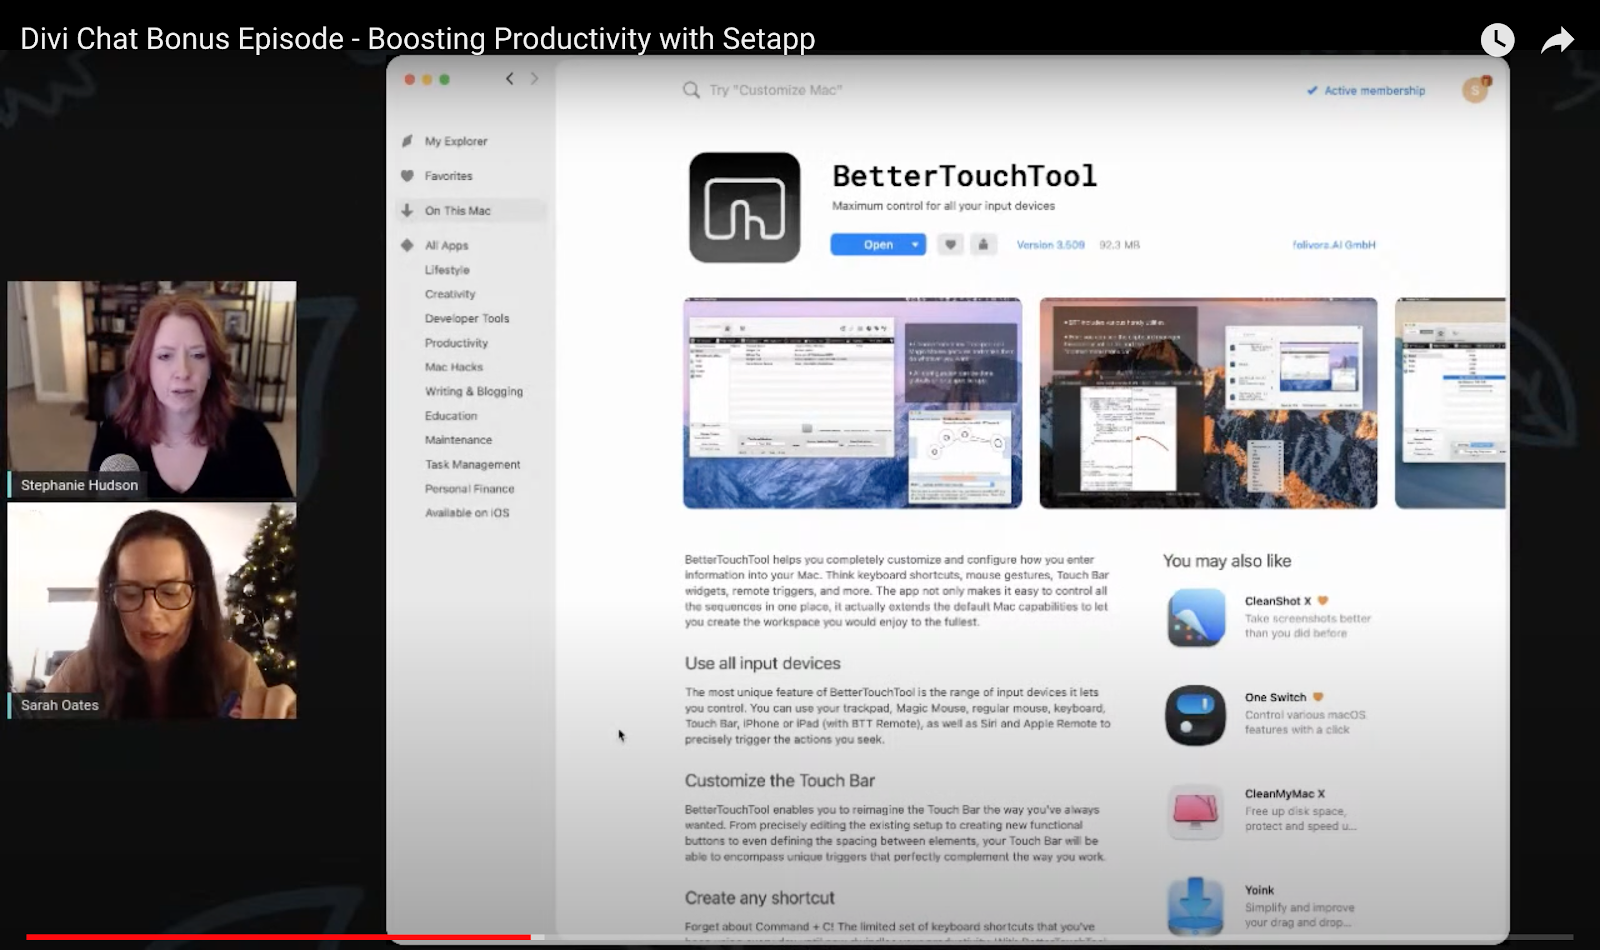Click the BetterTouchTool app icon
Screen dimensions: 1600x950
[x=744, y=207]
